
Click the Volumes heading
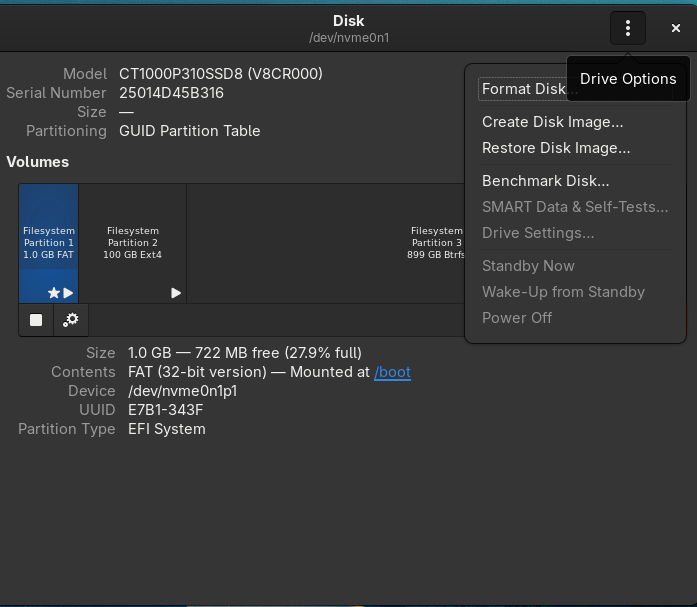click(x=37, y=162)
